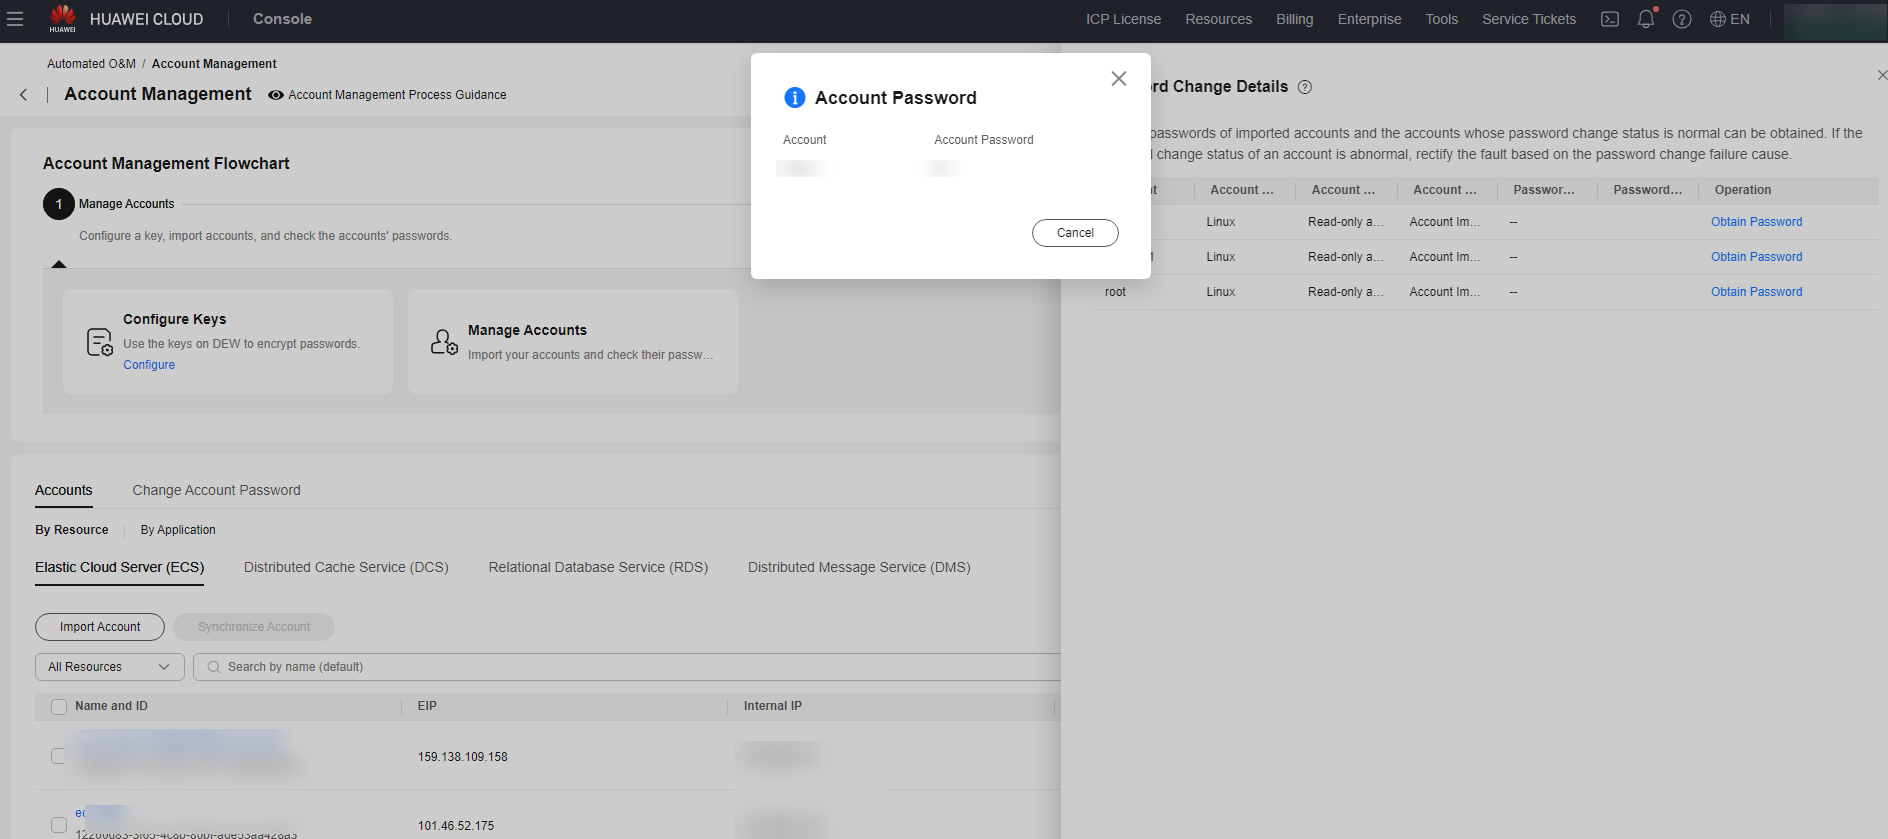Open the CloudShell terminal icon
1888x839 pixels.
coord(1610,19)
